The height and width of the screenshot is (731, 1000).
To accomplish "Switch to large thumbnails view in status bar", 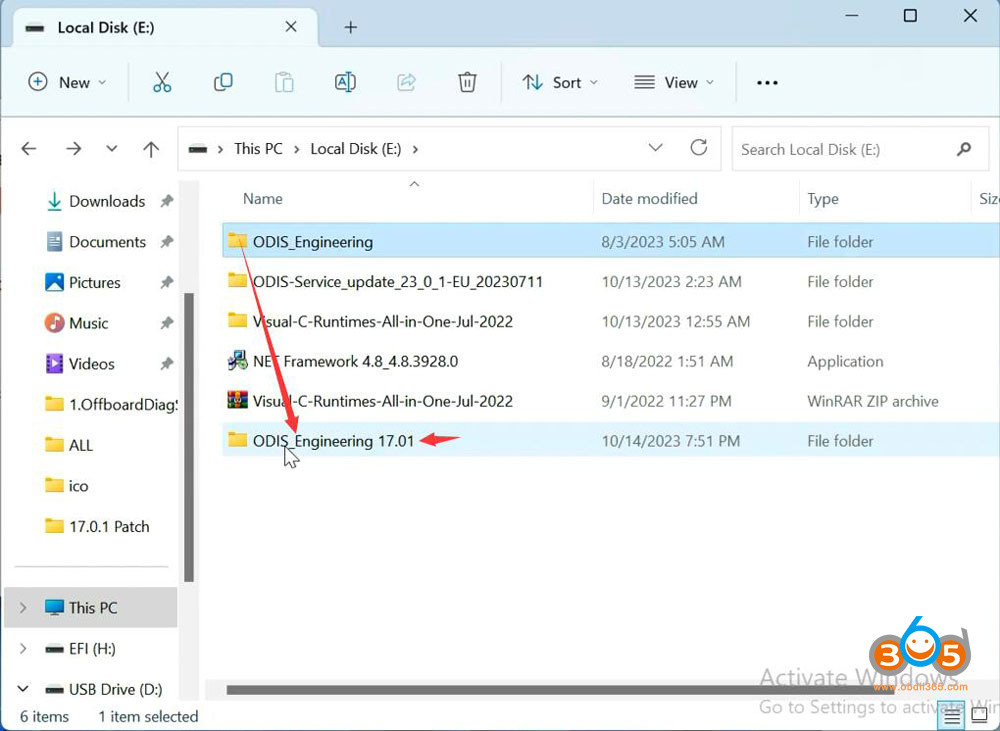I will (x=977, y=715).
